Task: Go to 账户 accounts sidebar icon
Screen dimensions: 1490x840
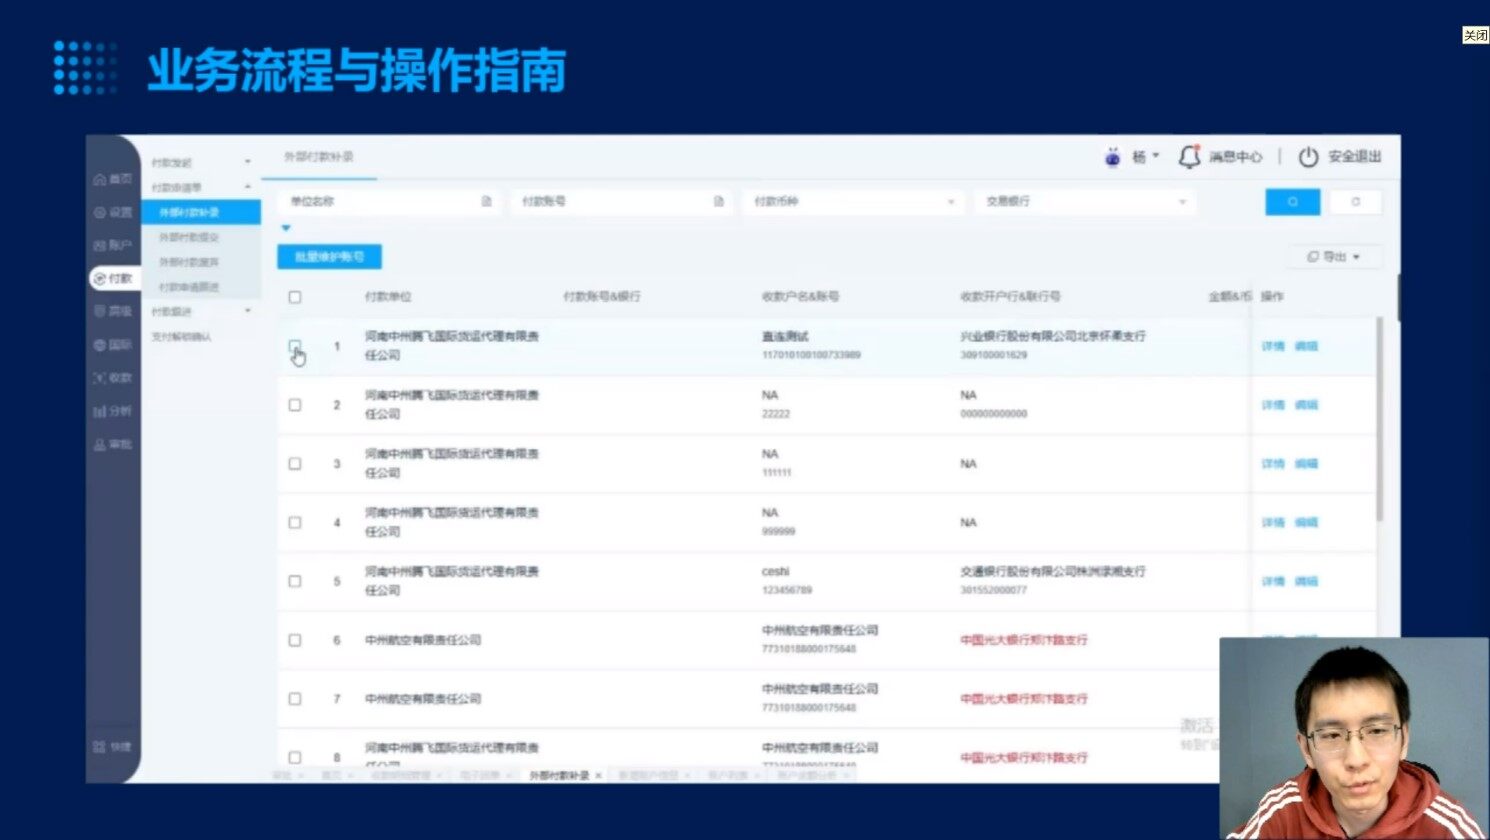Action: coord(112,245)
